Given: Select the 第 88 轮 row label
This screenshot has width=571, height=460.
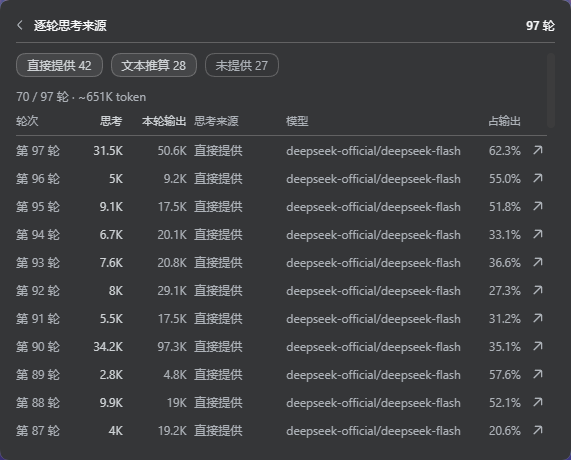Looking at the screenshot, I should click(38, 402).
